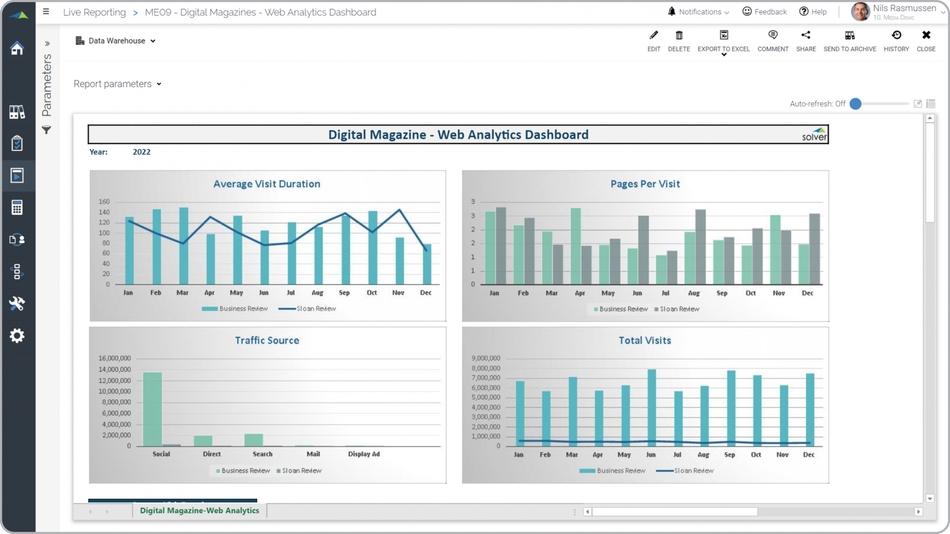
Task: Open the Comment tool
Action: tap(773, 36)
